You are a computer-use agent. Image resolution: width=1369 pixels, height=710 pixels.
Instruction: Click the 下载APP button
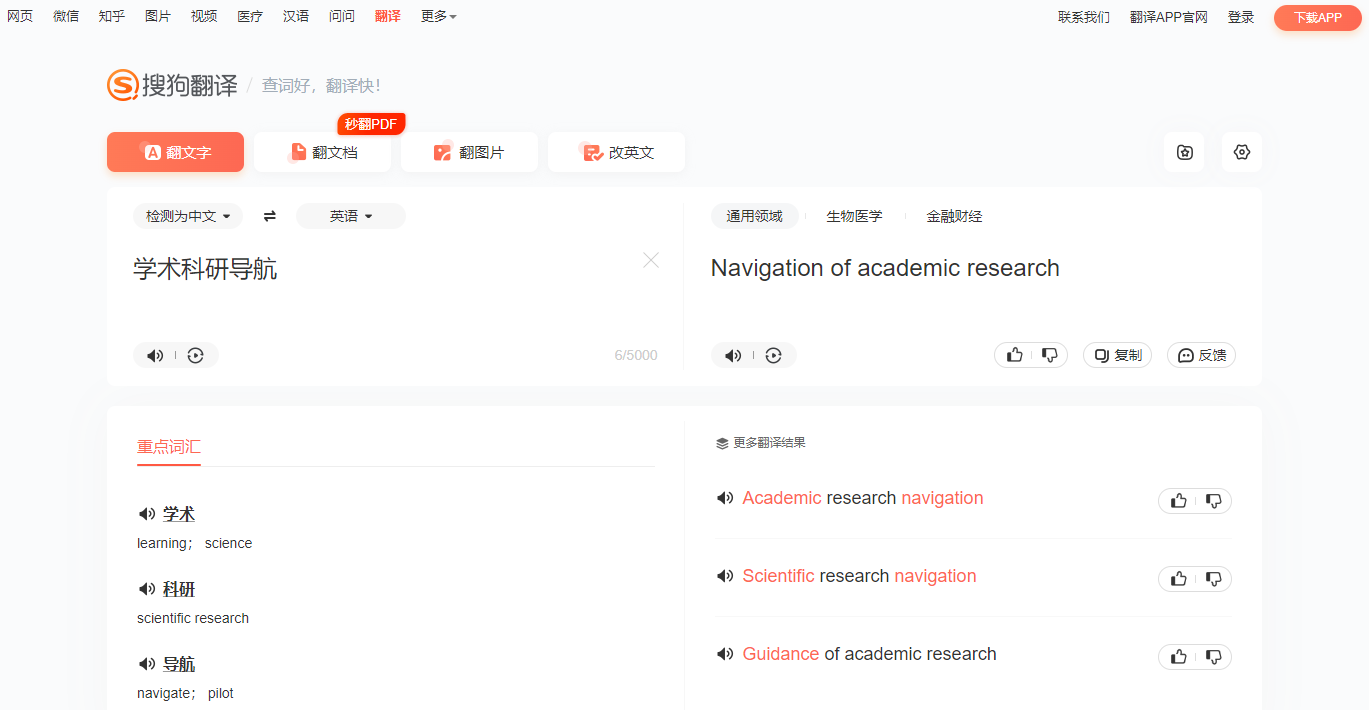click(1318, 17)
